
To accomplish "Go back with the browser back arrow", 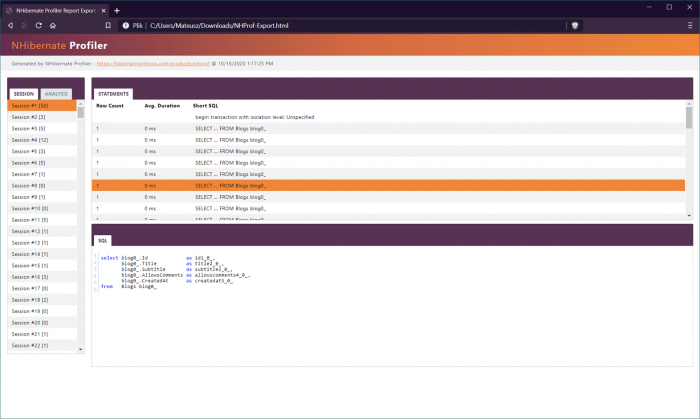I will pos(10,25).
